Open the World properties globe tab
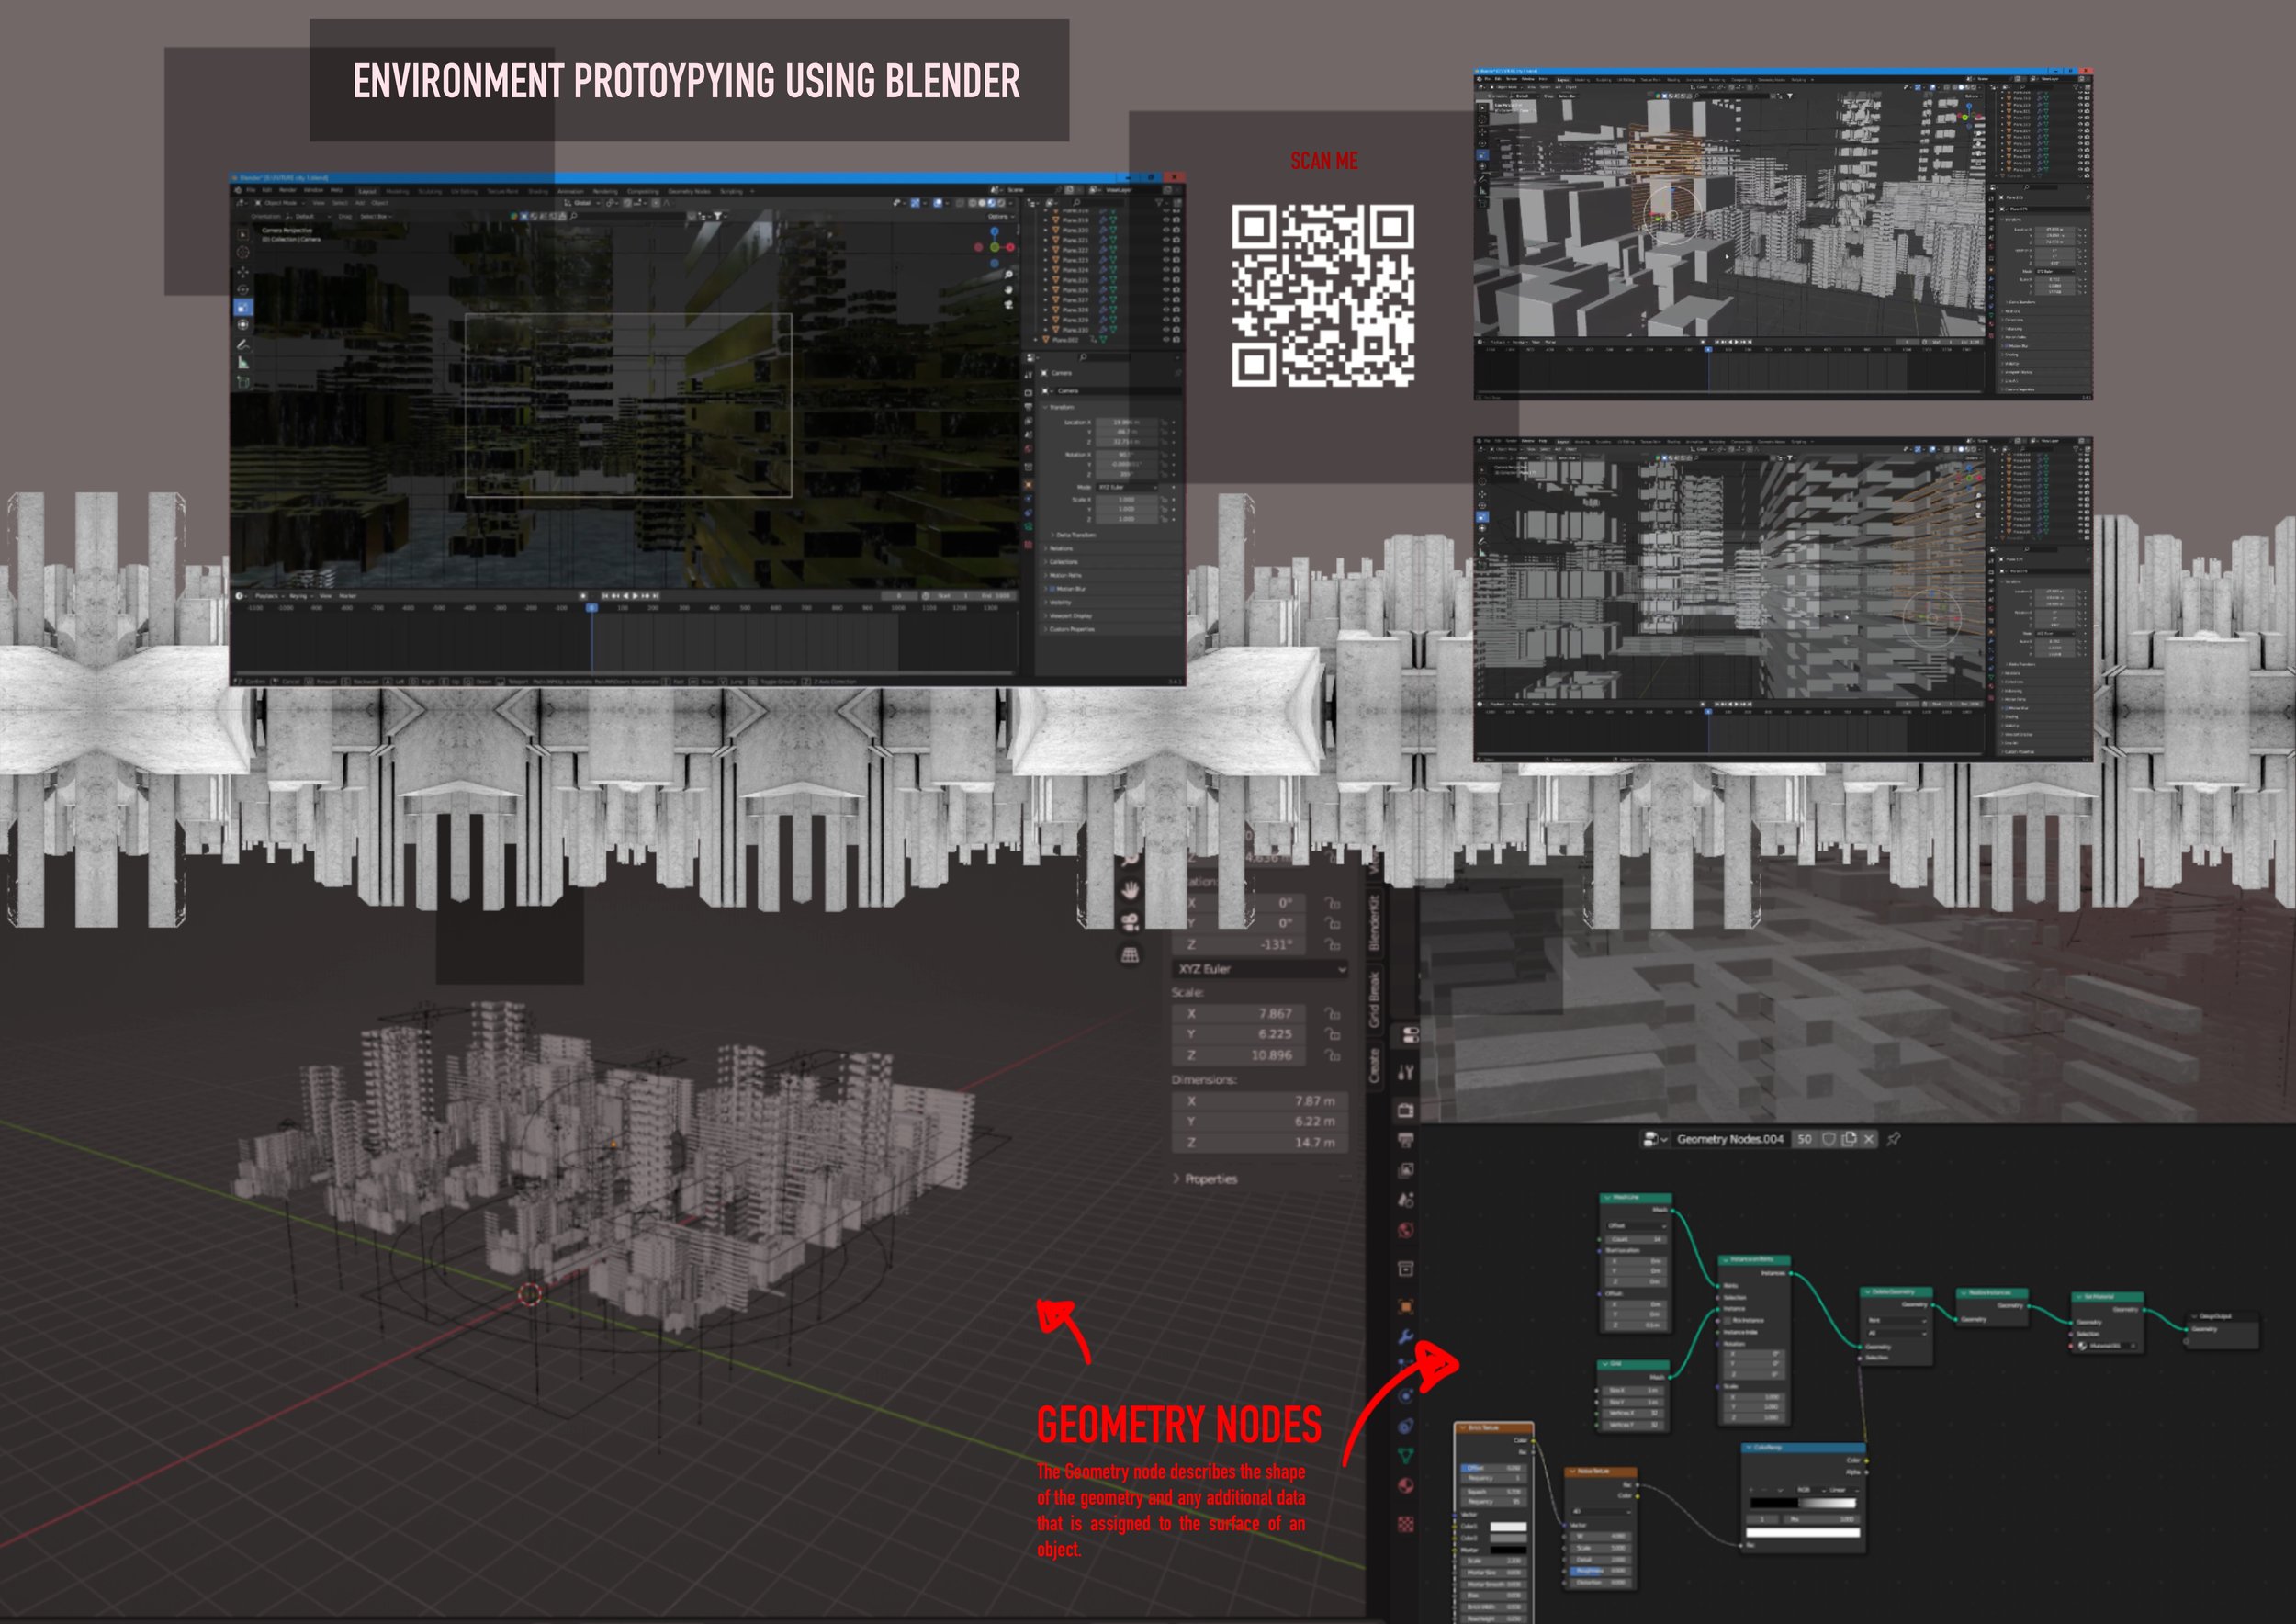Screen dimensions: 2296x1624 click(x=1406, y=1230)
